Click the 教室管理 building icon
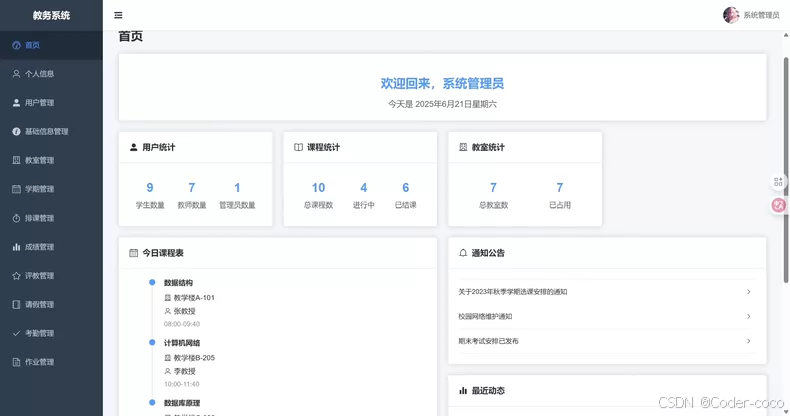This screenshot has height=416, width=790. 17,160
